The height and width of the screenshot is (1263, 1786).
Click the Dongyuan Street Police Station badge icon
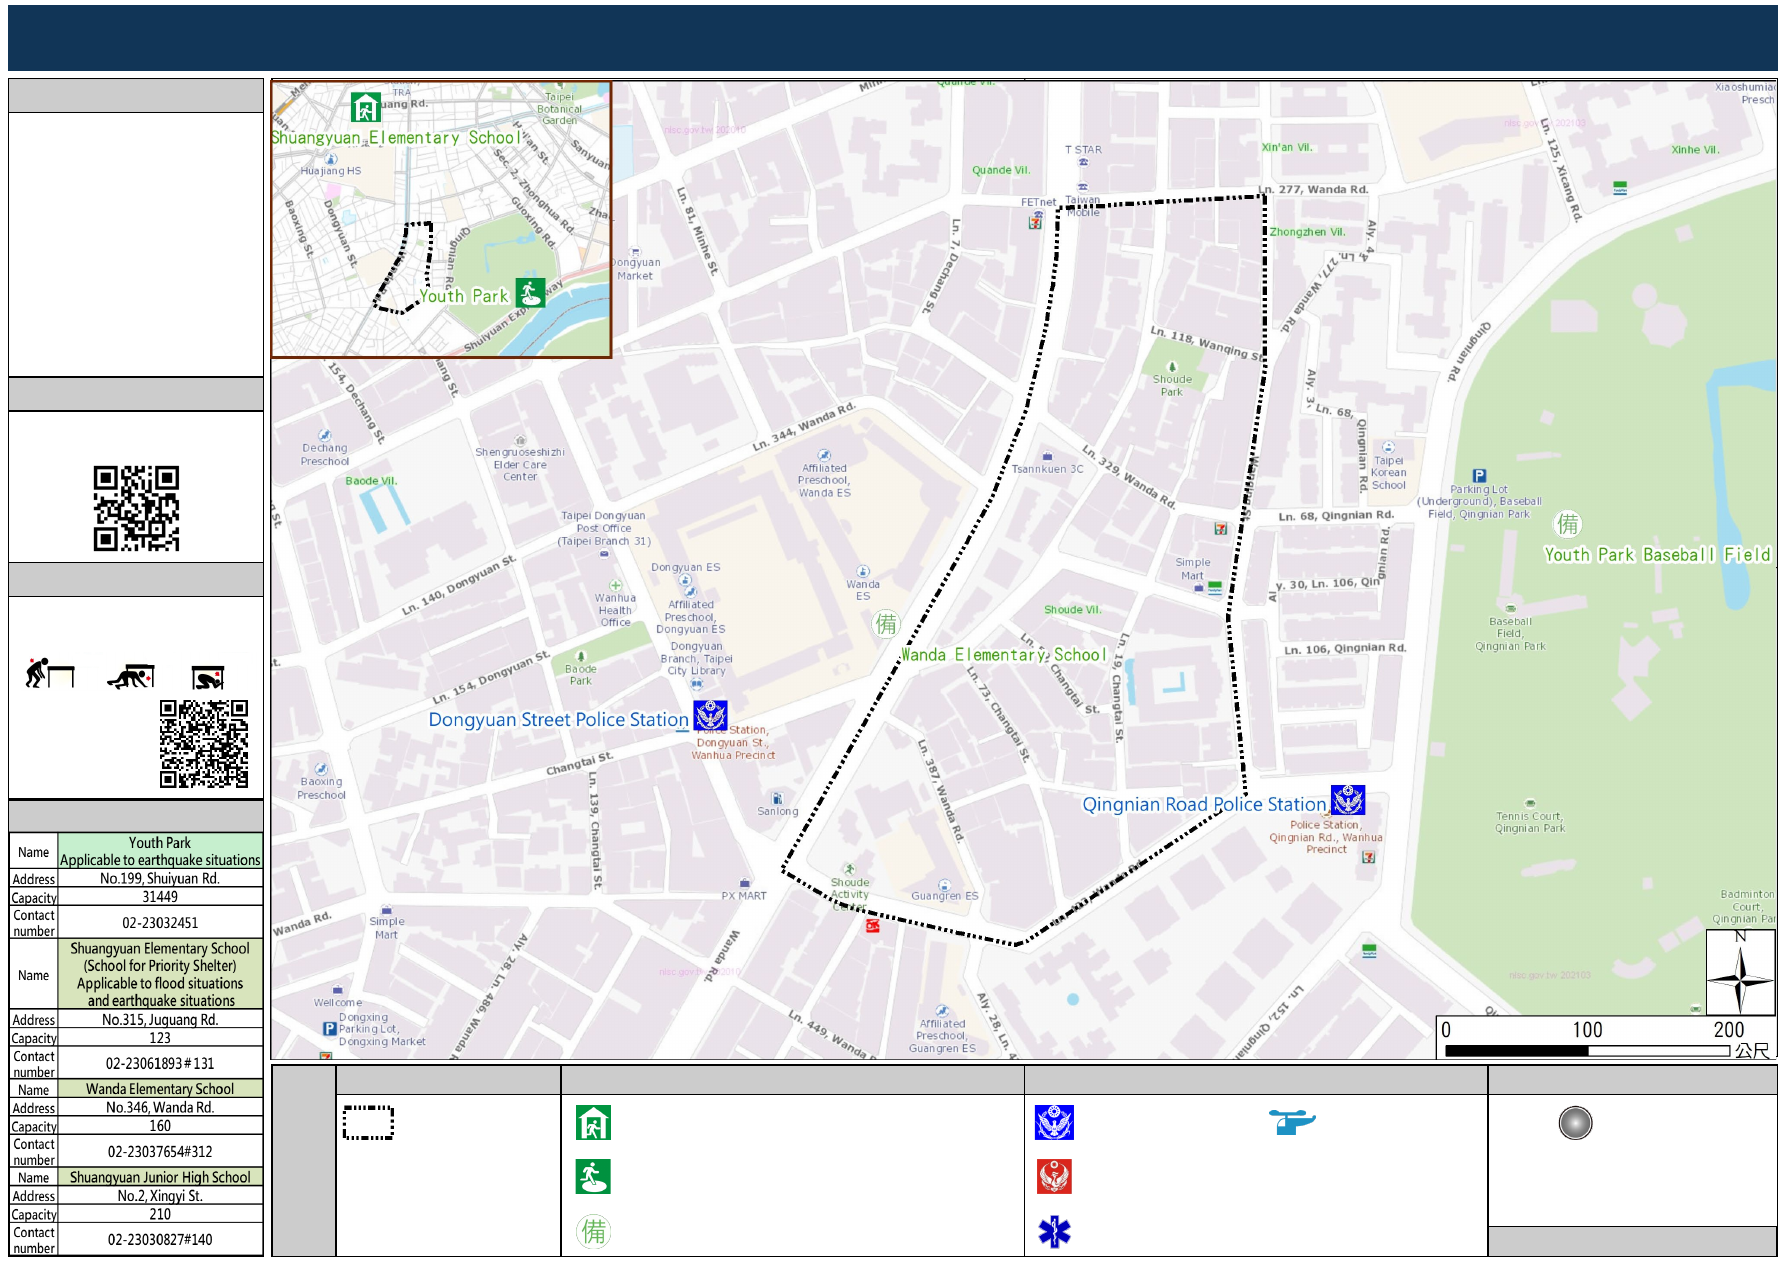pyautogui.click(x=711, y=715)
